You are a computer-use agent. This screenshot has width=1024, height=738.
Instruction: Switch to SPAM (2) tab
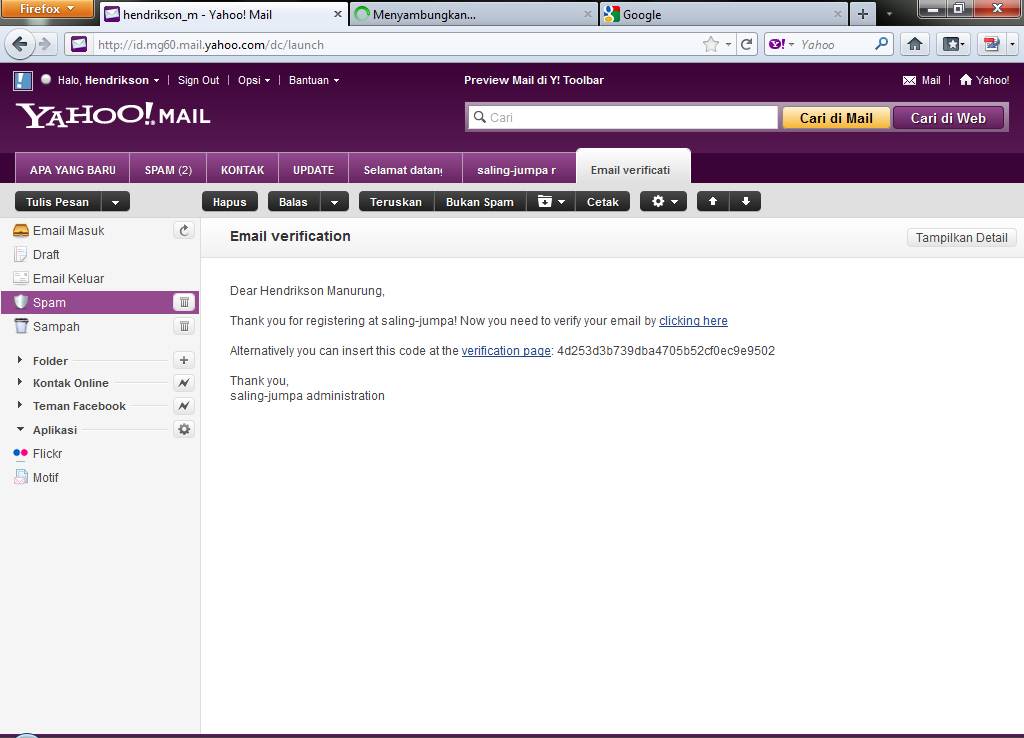point(168,170)
